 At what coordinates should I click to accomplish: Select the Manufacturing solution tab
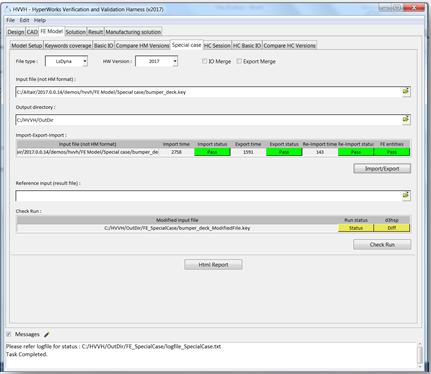click(133, 32)
